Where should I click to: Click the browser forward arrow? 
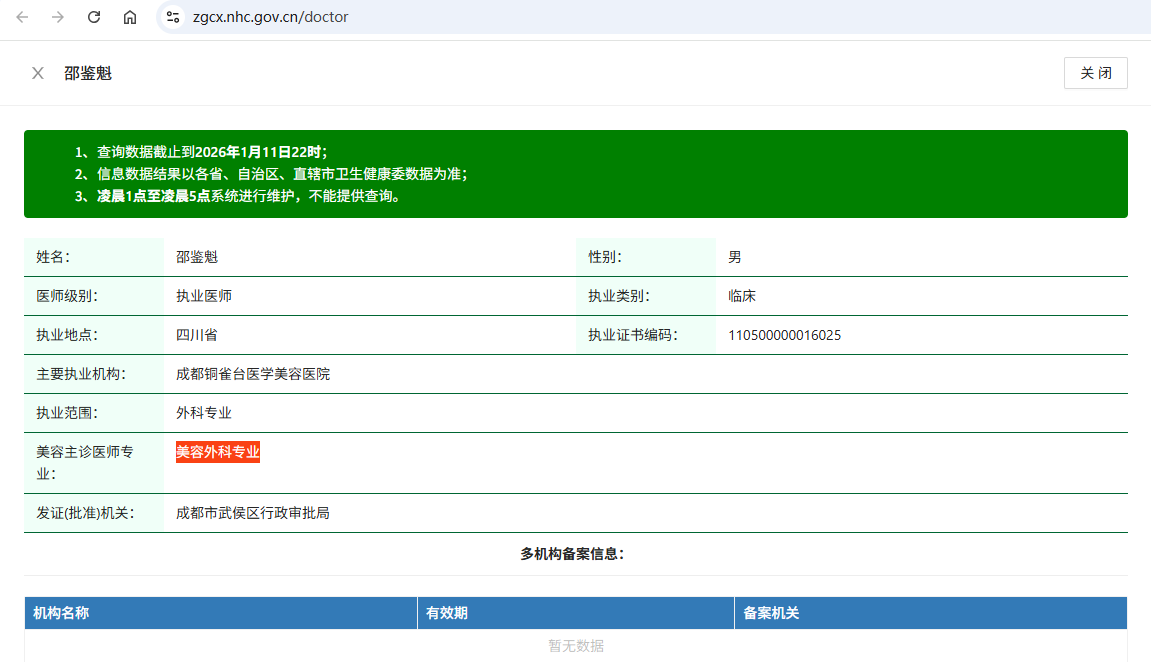pyautogui.click(x=57, y=17)
